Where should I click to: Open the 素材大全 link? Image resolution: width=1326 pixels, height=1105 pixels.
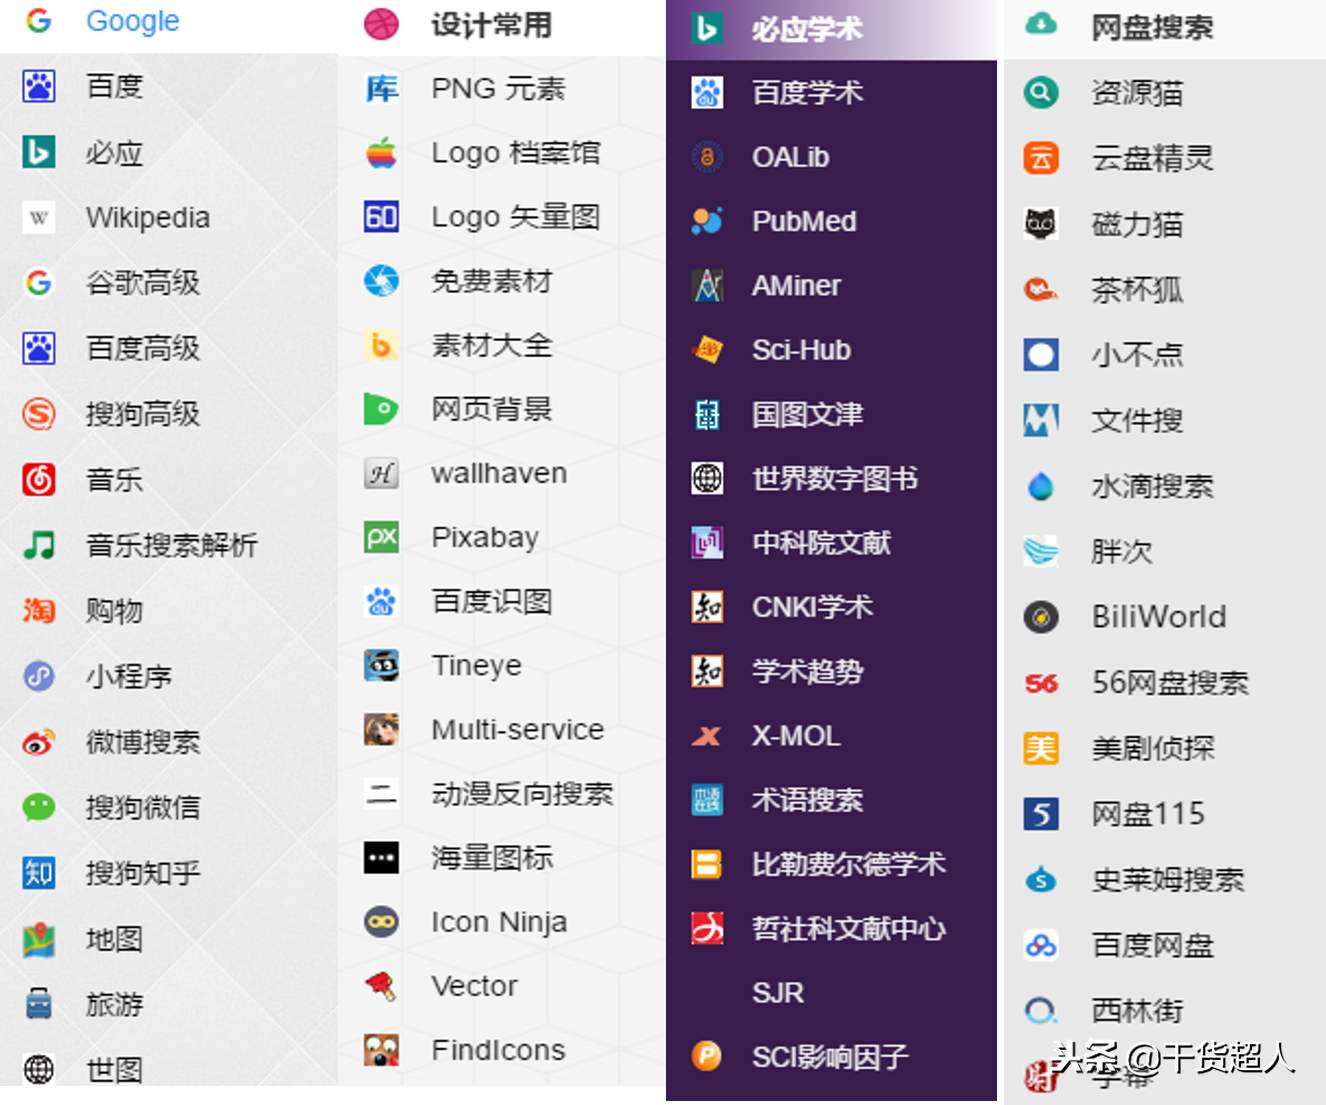tap(491, 345)
